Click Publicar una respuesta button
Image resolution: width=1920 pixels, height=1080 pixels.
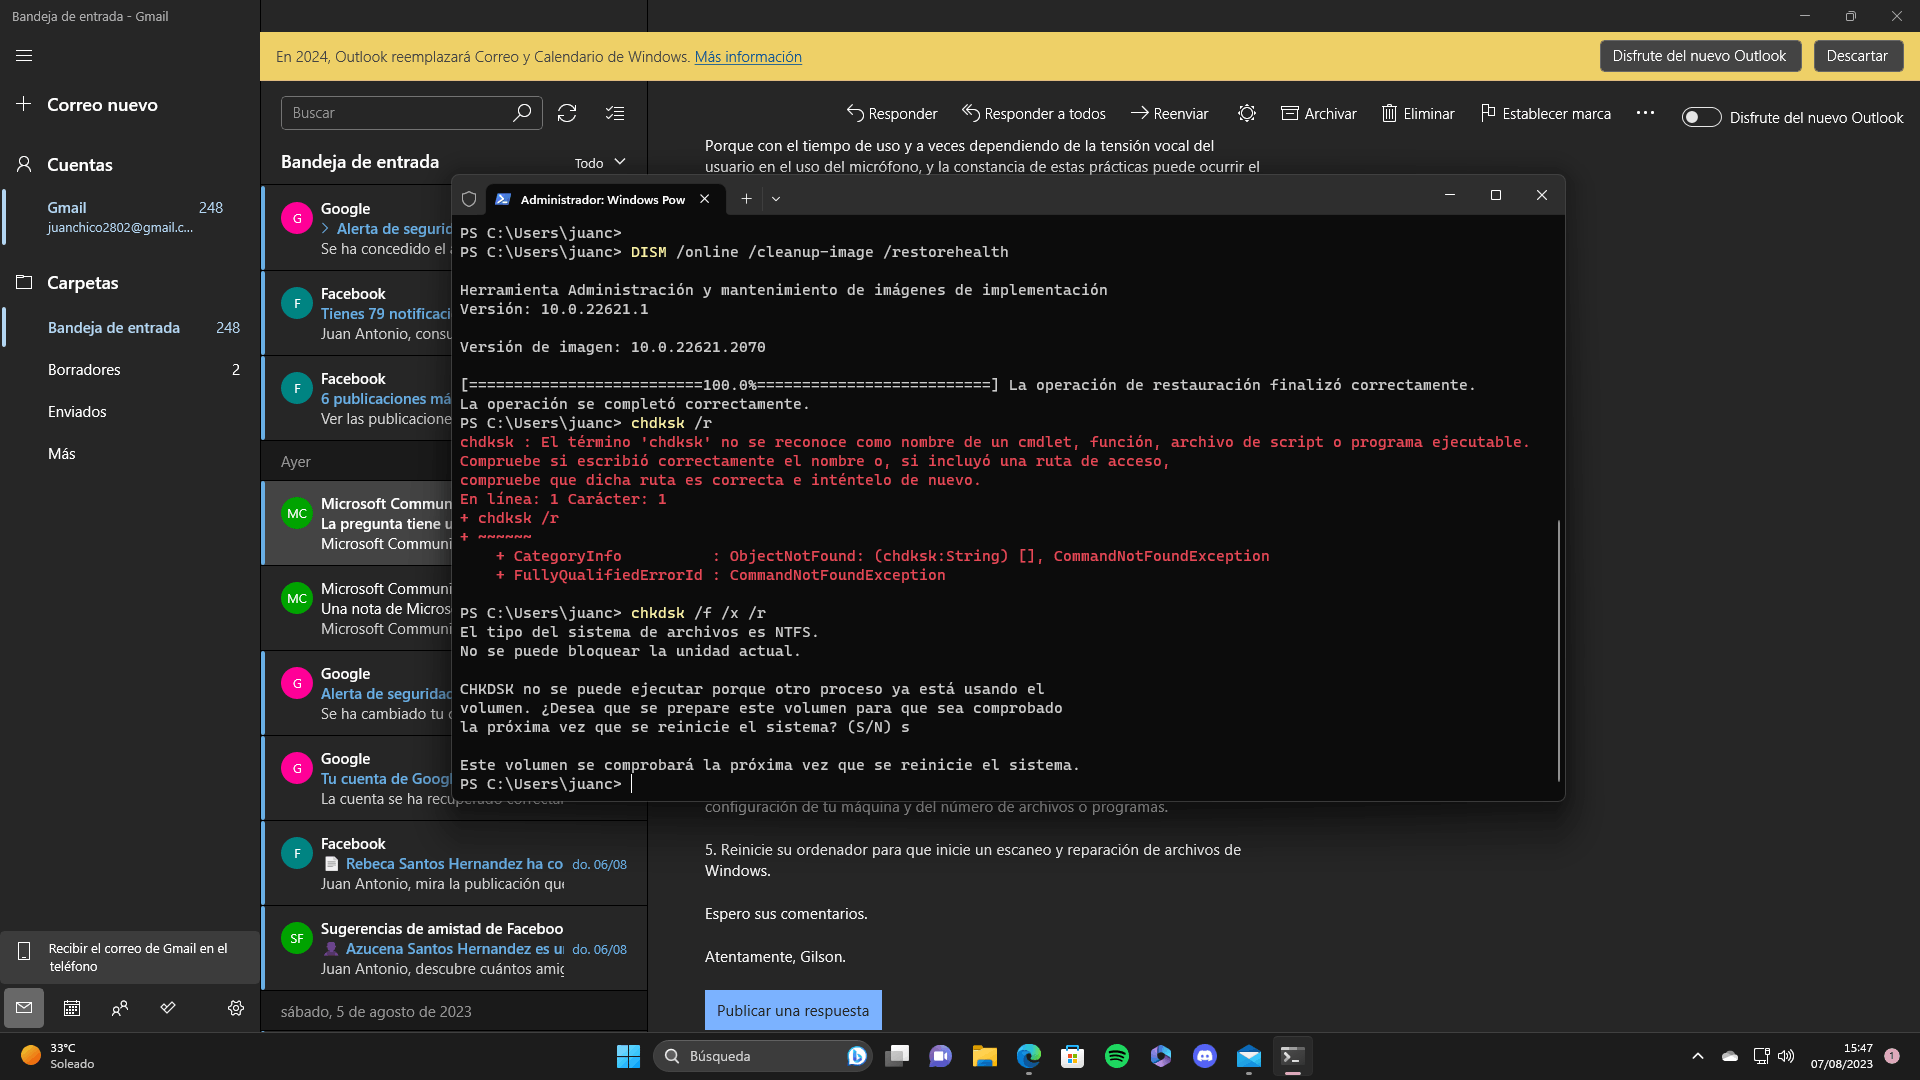[792, 1010]
